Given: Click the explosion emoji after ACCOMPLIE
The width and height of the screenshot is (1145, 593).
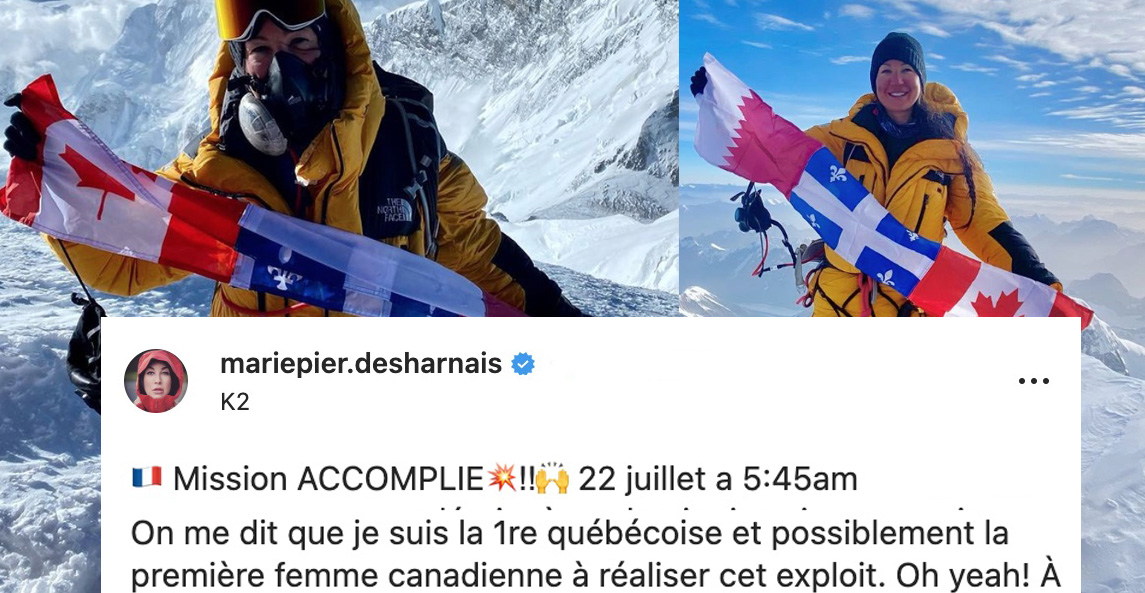Looking at the screenshot, I should 502,478.
